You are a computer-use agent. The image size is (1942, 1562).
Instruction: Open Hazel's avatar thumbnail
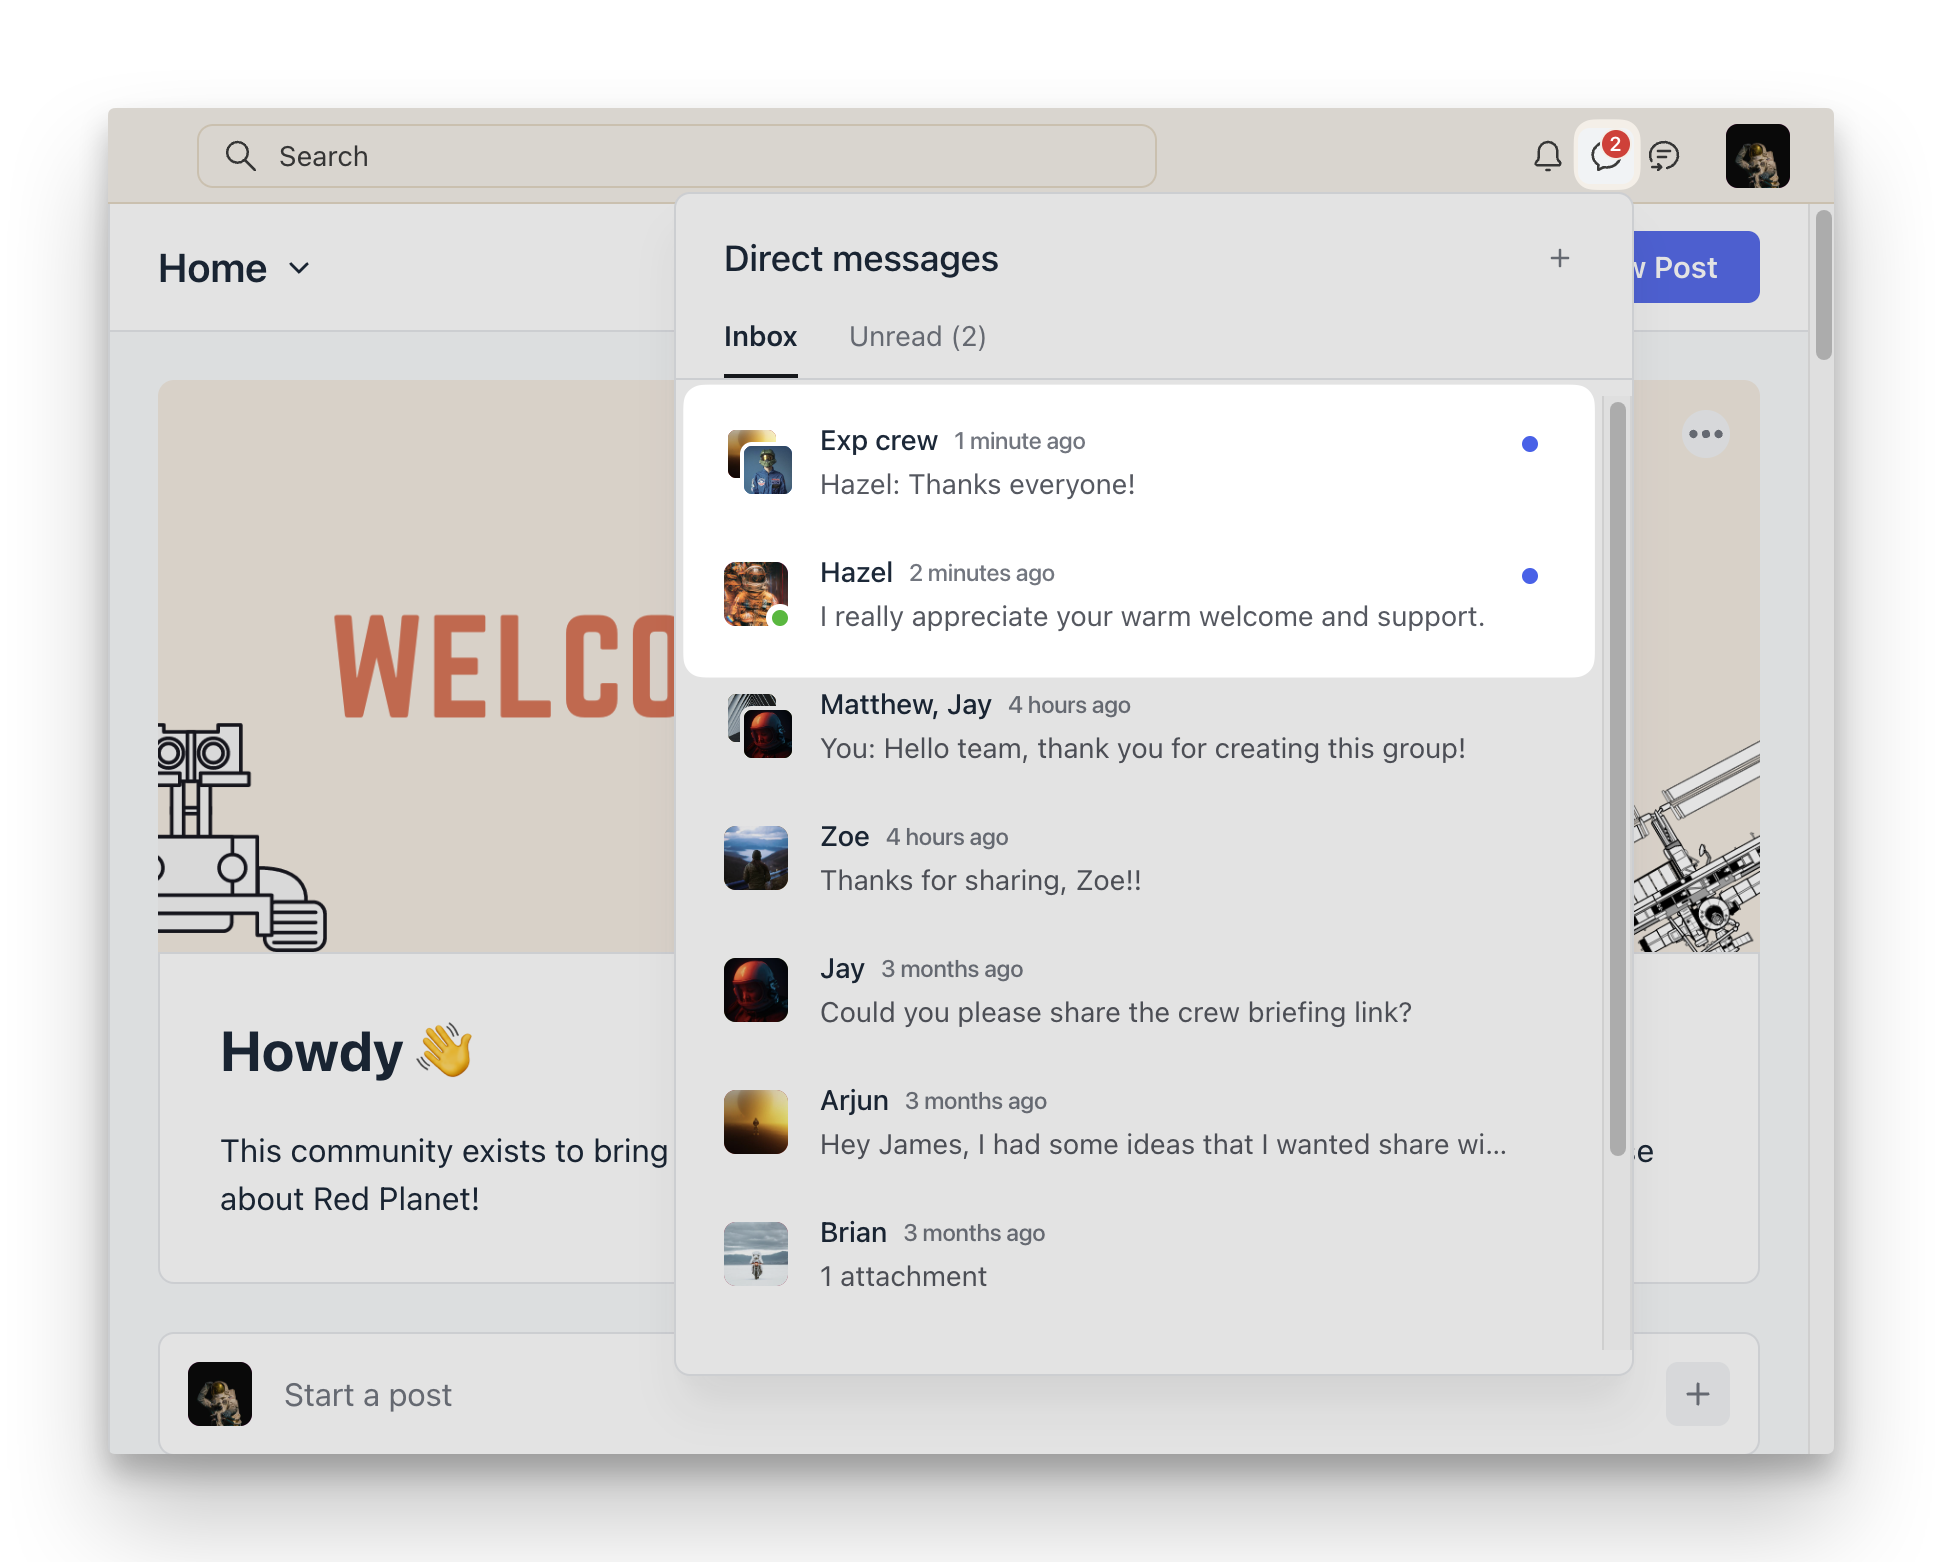755,594
